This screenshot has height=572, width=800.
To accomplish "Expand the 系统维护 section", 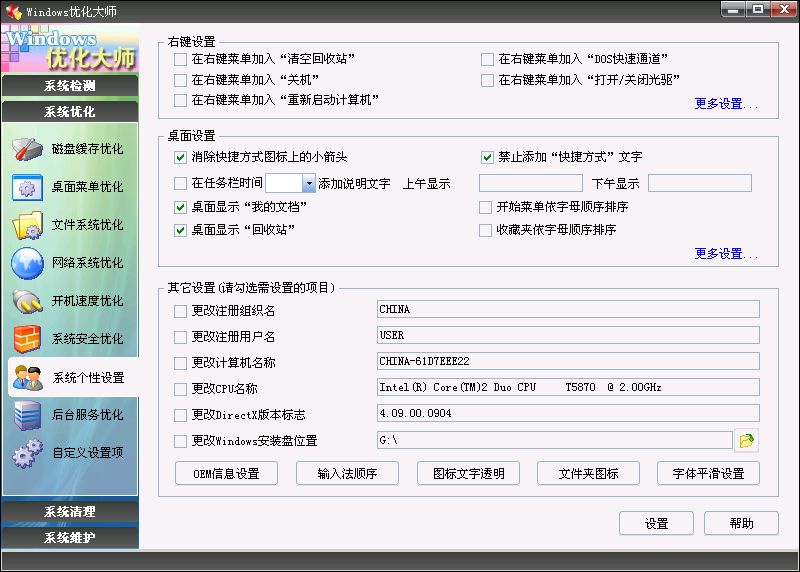I will tap(70, 537).
